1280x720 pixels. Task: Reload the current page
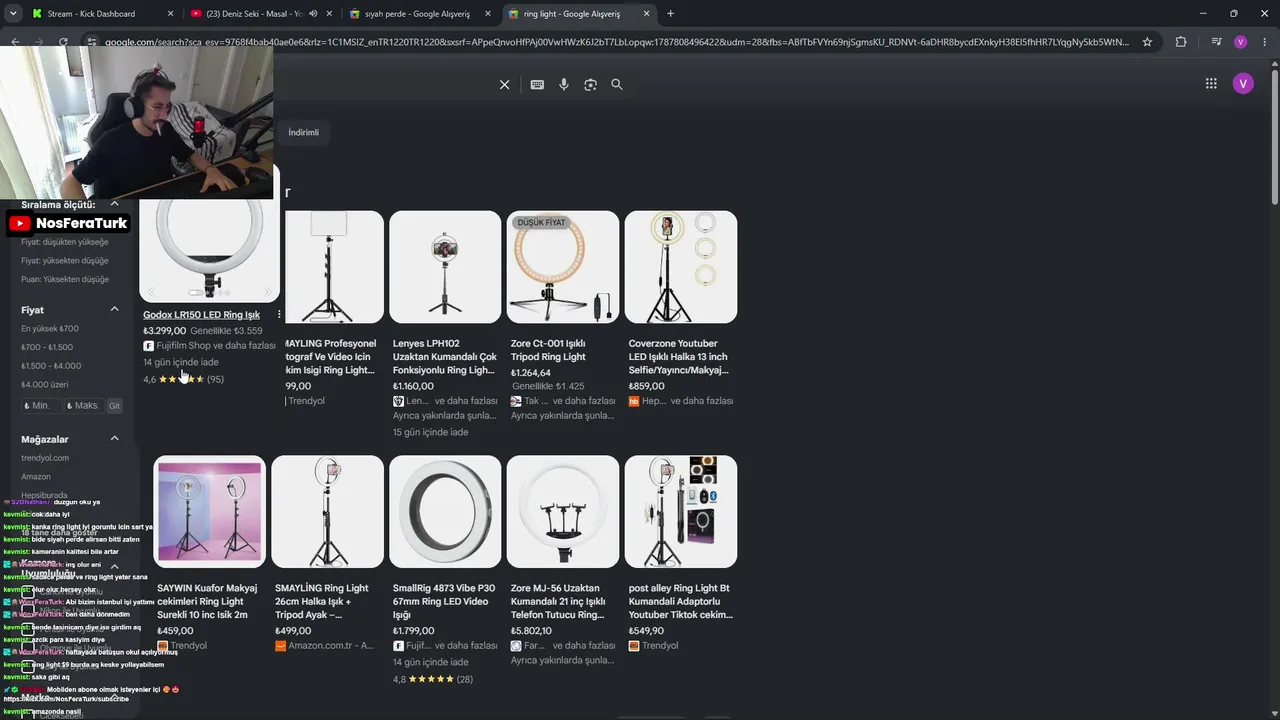[63, 42]
